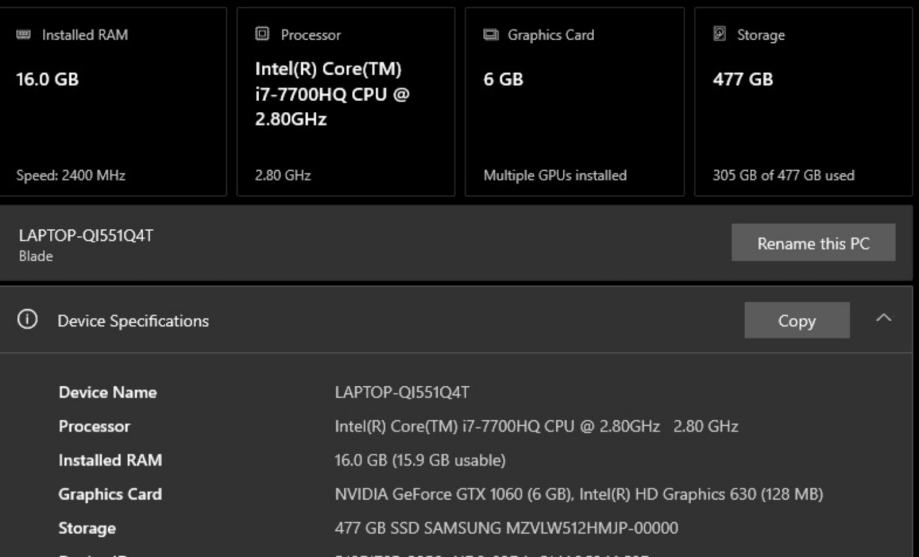The image size is (919, 557).
Task: Click the Device Specifications info icon
Action: [x=28, y=320]
